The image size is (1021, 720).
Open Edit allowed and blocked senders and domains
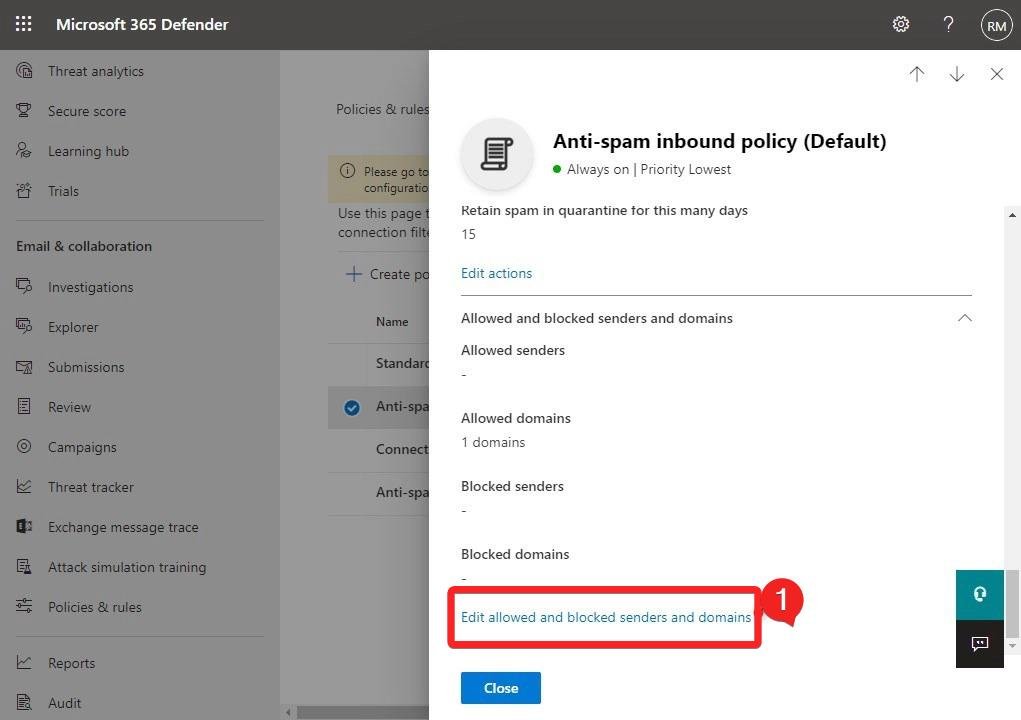pyautogui.click(x=604, y=617)
